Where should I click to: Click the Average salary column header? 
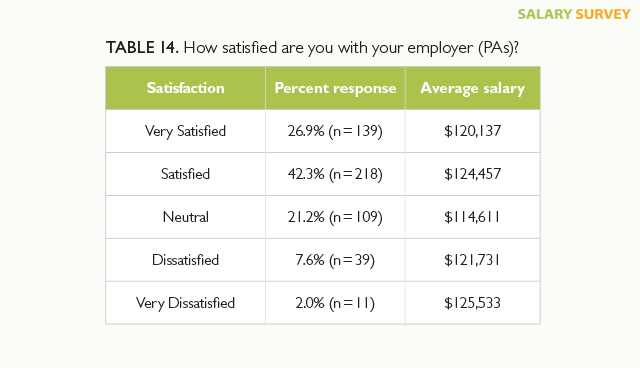click(473, 88)
